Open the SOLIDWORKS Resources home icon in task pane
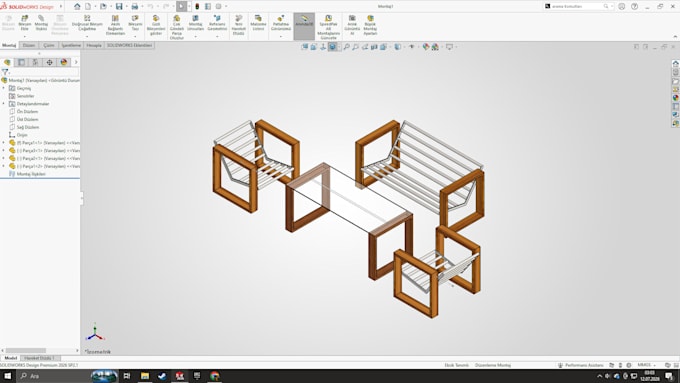 (x=676, y=64)
